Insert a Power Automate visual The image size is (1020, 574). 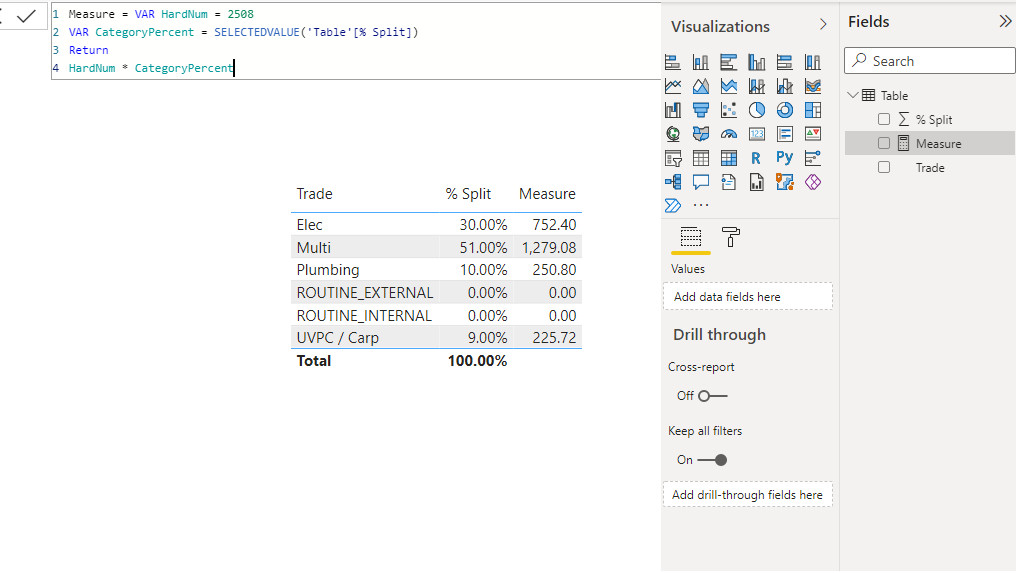(673, 206)
